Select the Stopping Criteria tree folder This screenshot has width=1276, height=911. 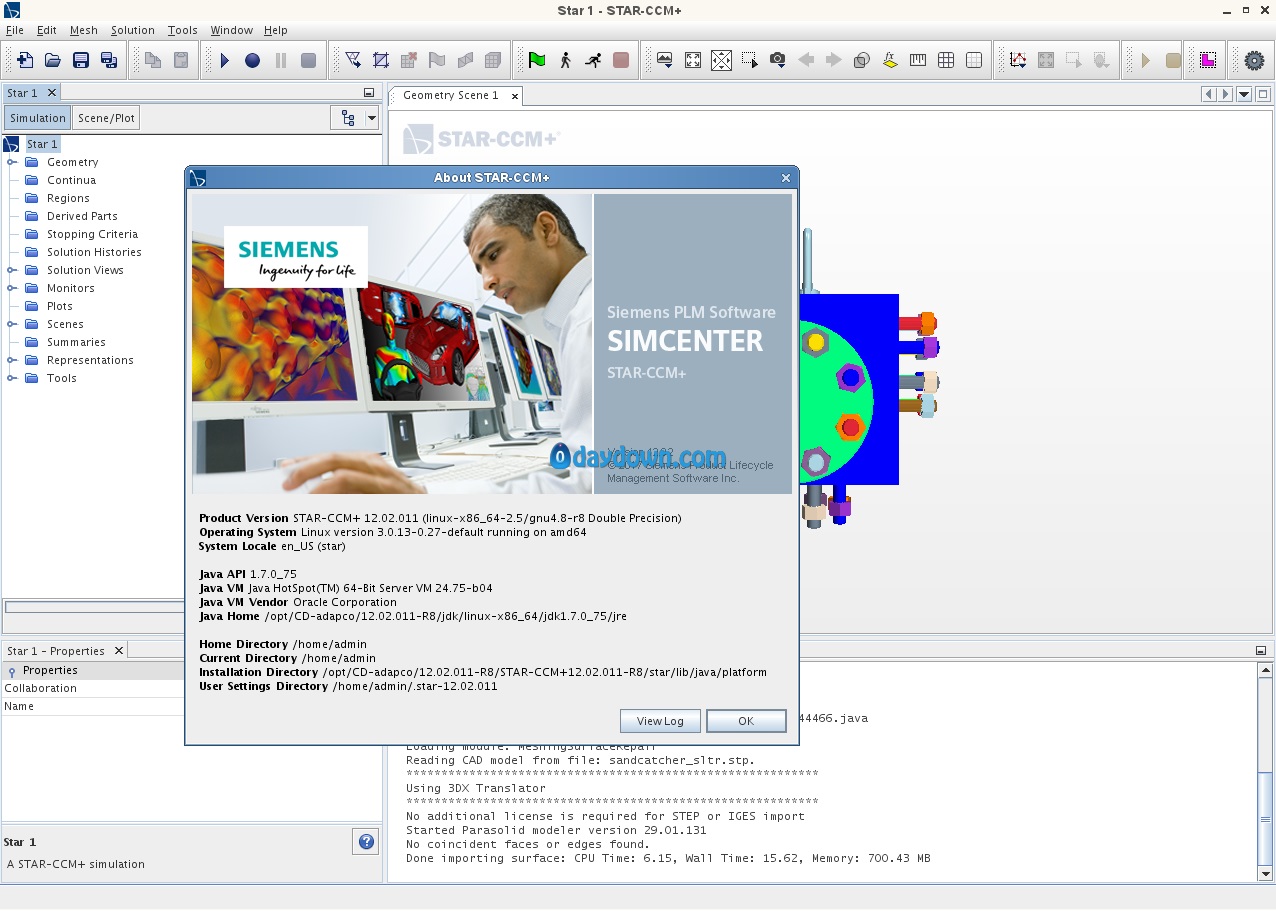(93, 234)
